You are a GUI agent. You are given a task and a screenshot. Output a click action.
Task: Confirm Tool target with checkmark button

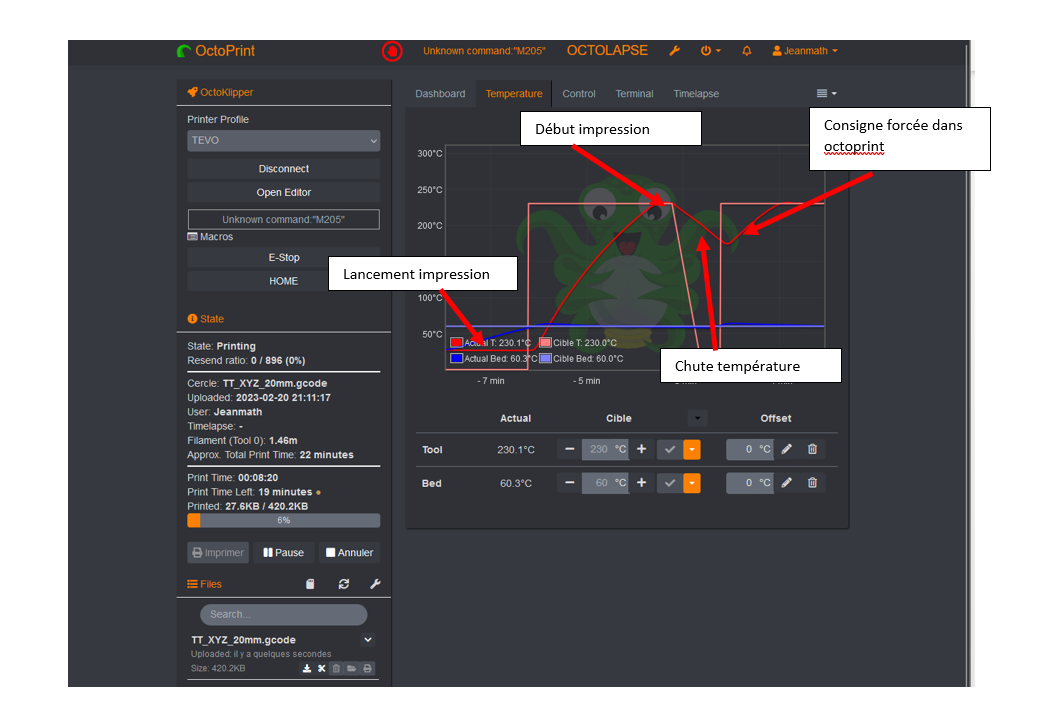coord(670,450)
